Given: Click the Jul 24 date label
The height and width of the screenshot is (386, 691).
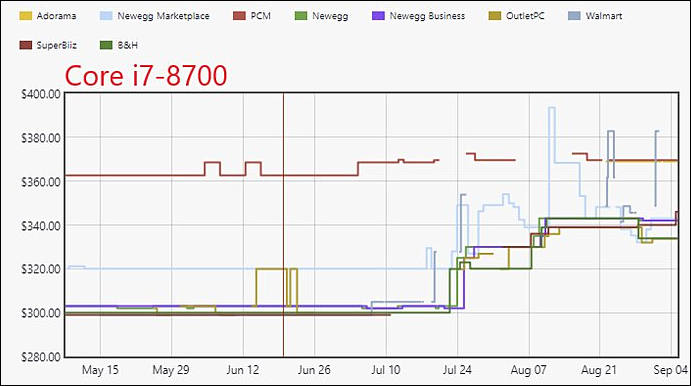Looking at the screenshot, I should click(457, 370).
